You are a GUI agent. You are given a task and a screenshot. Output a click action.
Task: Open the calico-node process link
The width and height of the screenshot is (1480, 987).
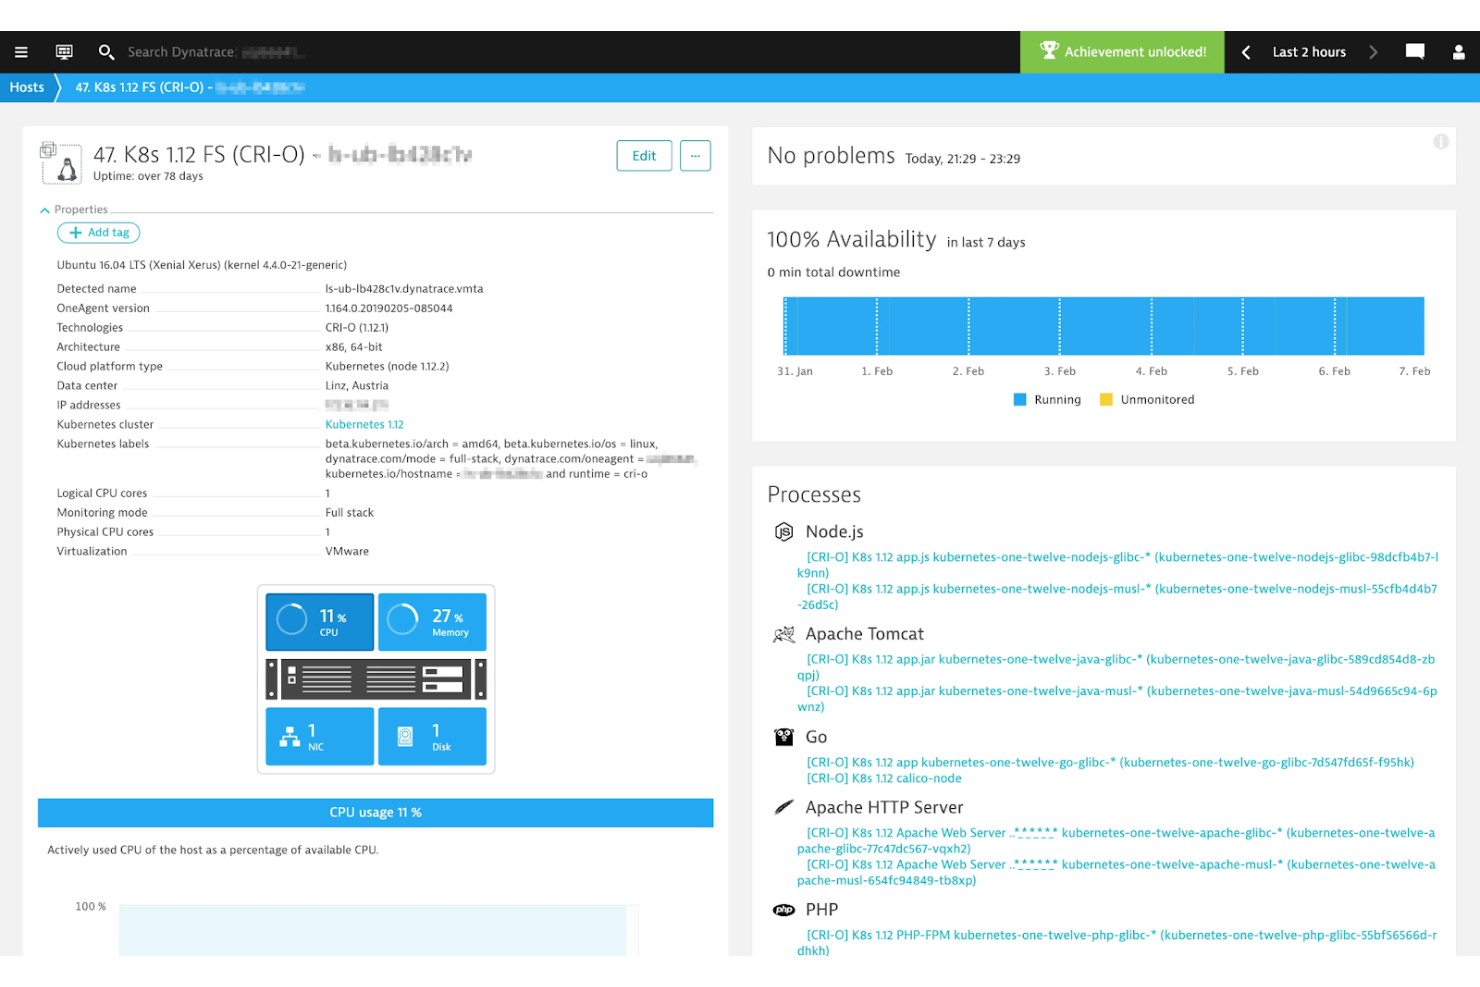(884, 778)
